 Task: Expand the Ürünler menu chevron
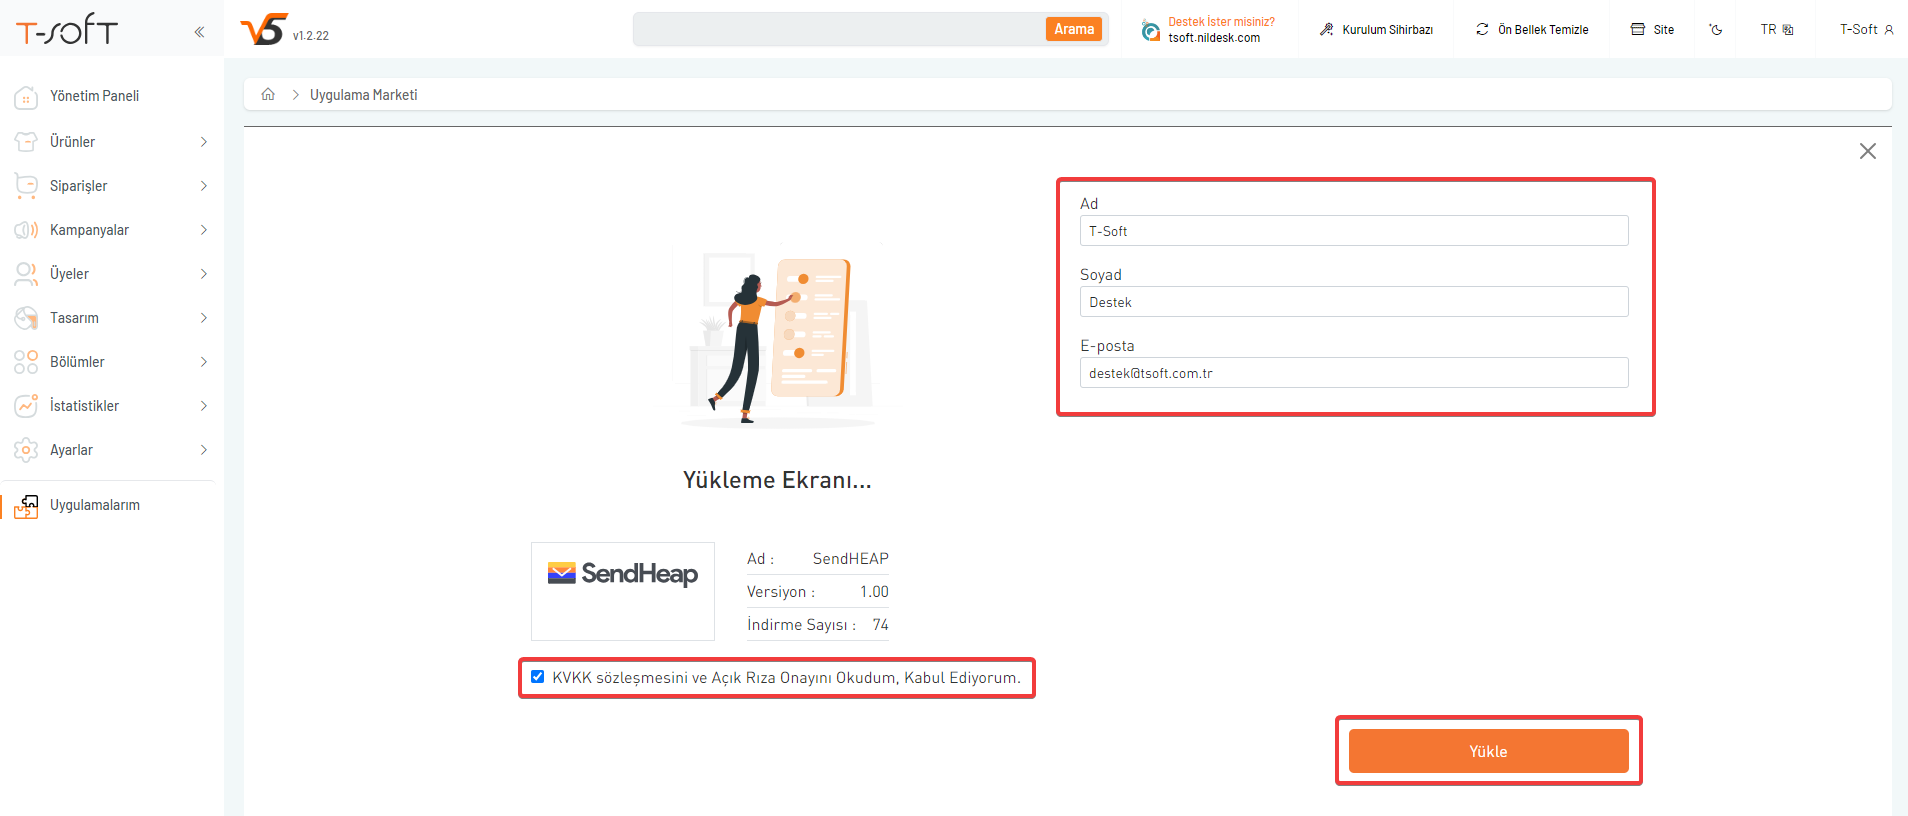point(203,142)
